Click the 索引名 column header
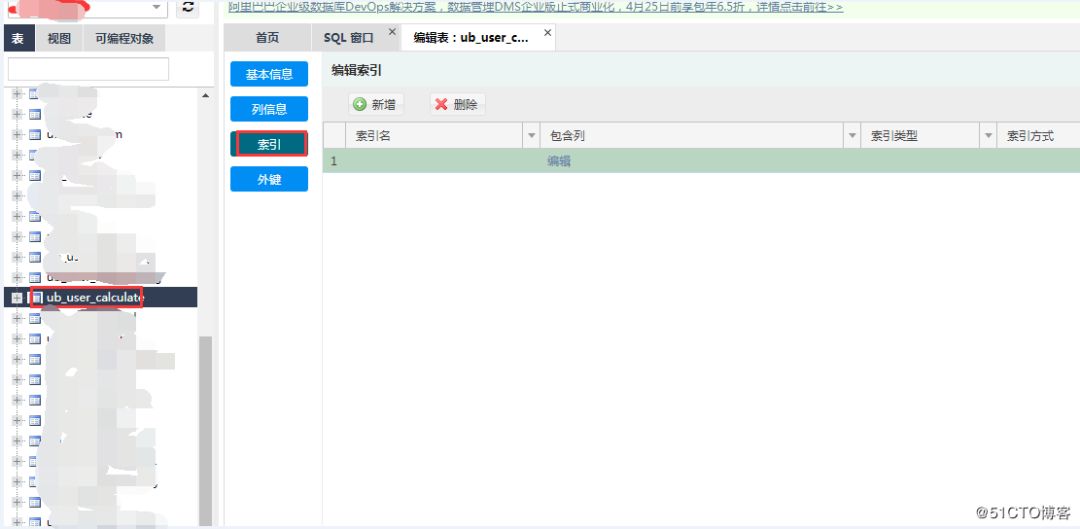Image resolution: width=1080 pixels, height=529 pixels. [435, 136]
